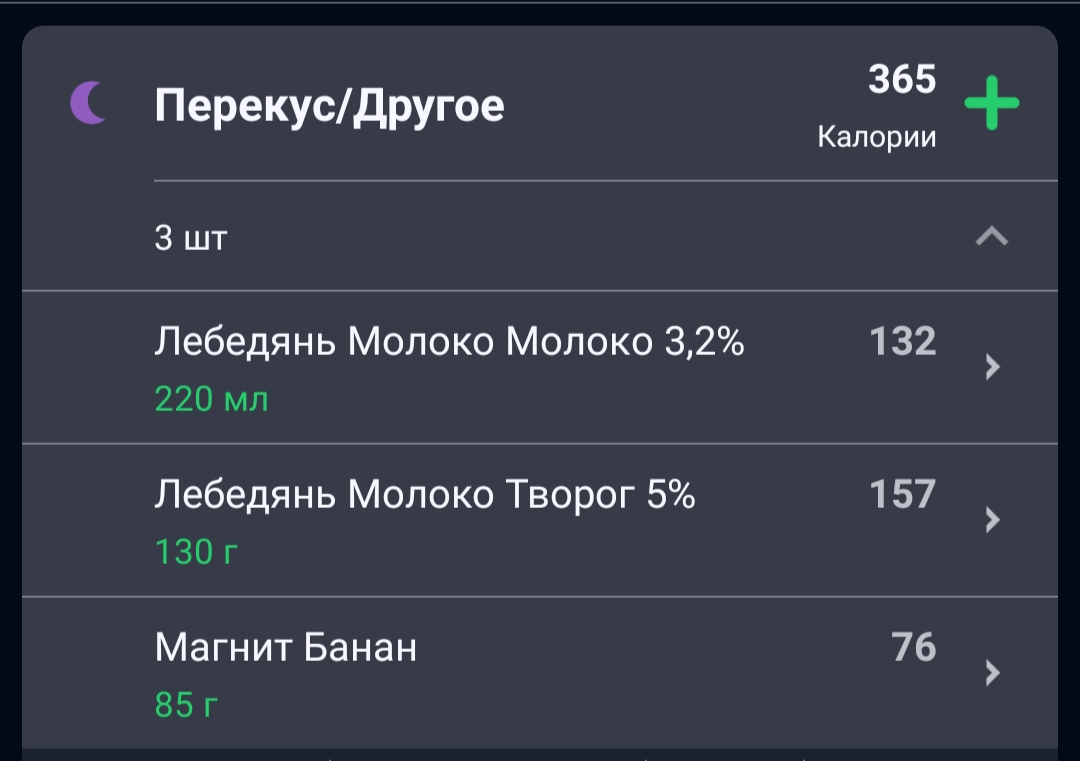This screenshot has width=1080, height=761.
Task: Tap the 3 шт item count label
Action: click(x=191, y=238)
